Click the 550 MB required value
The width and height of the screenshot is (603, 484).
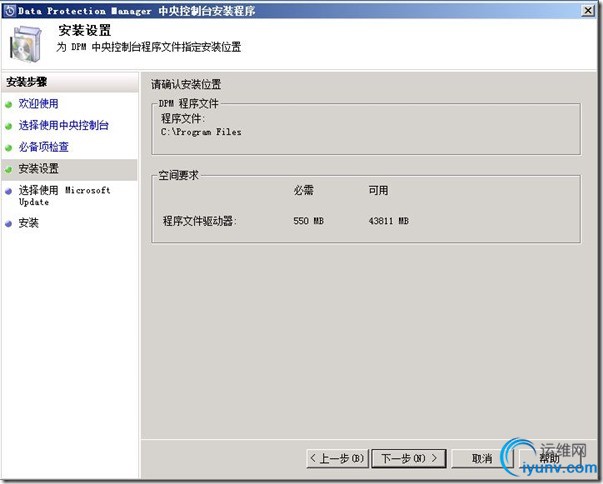click(x=308, y=221)
